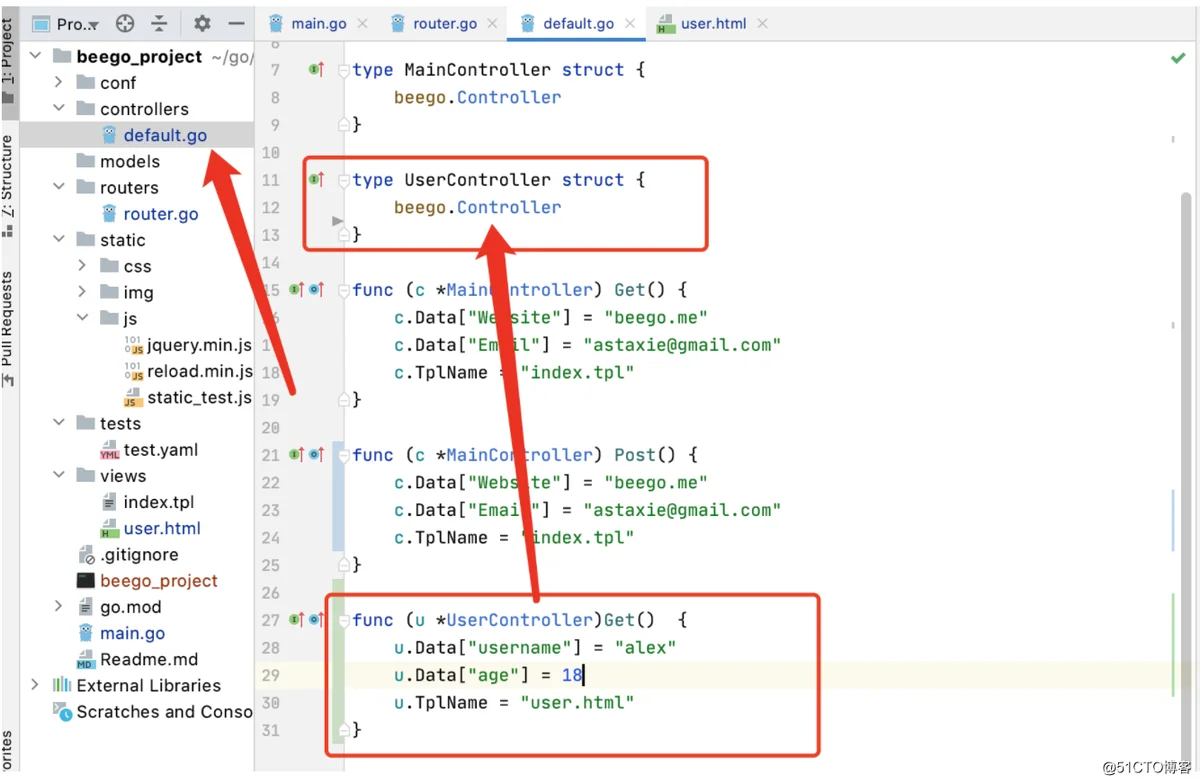Open the Project view dropdown
Screen dimensions: 1200x784
coord(66,23)
